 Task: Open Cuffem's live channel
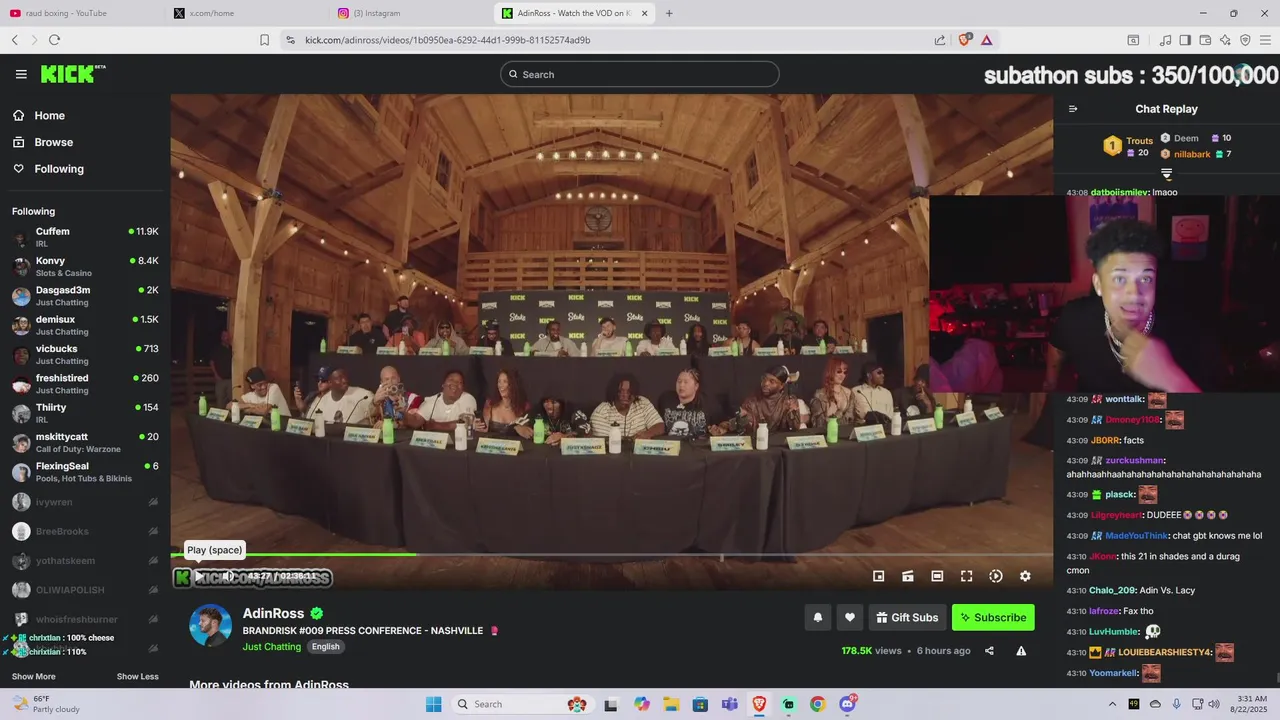[85, 237]
